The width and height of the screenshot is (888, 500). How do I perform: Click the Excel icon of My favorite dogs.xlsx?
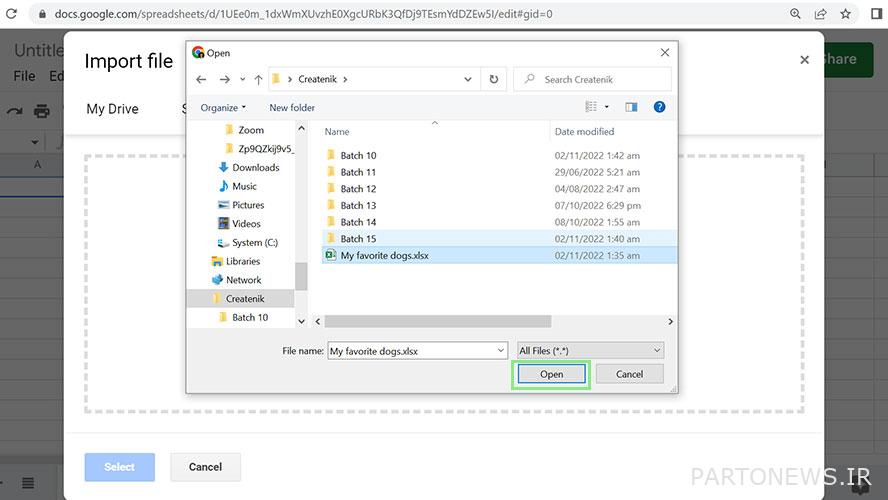coord(330,255)
